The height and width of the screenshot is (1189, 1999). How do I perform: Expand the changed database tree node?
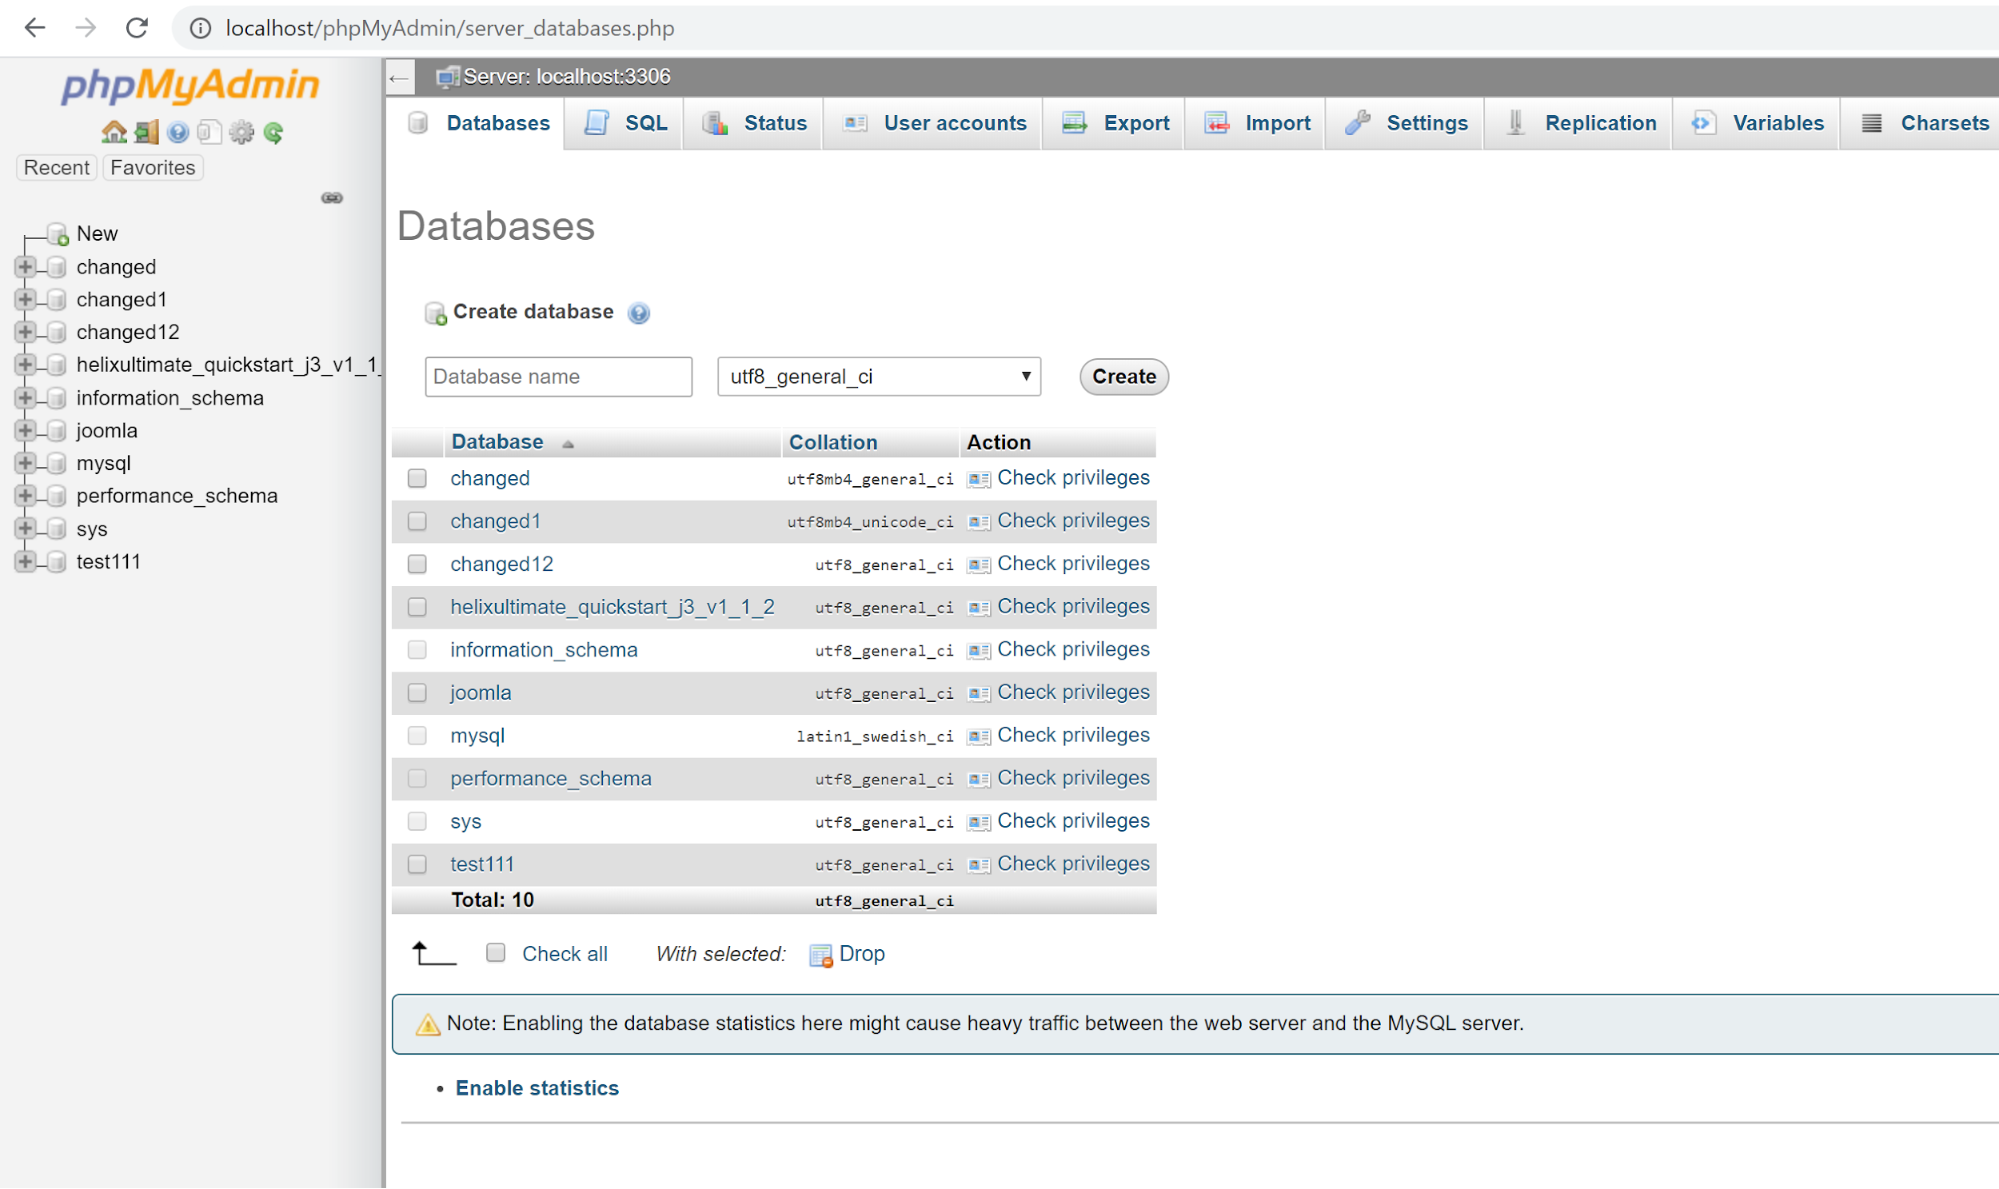click(25, 267)
